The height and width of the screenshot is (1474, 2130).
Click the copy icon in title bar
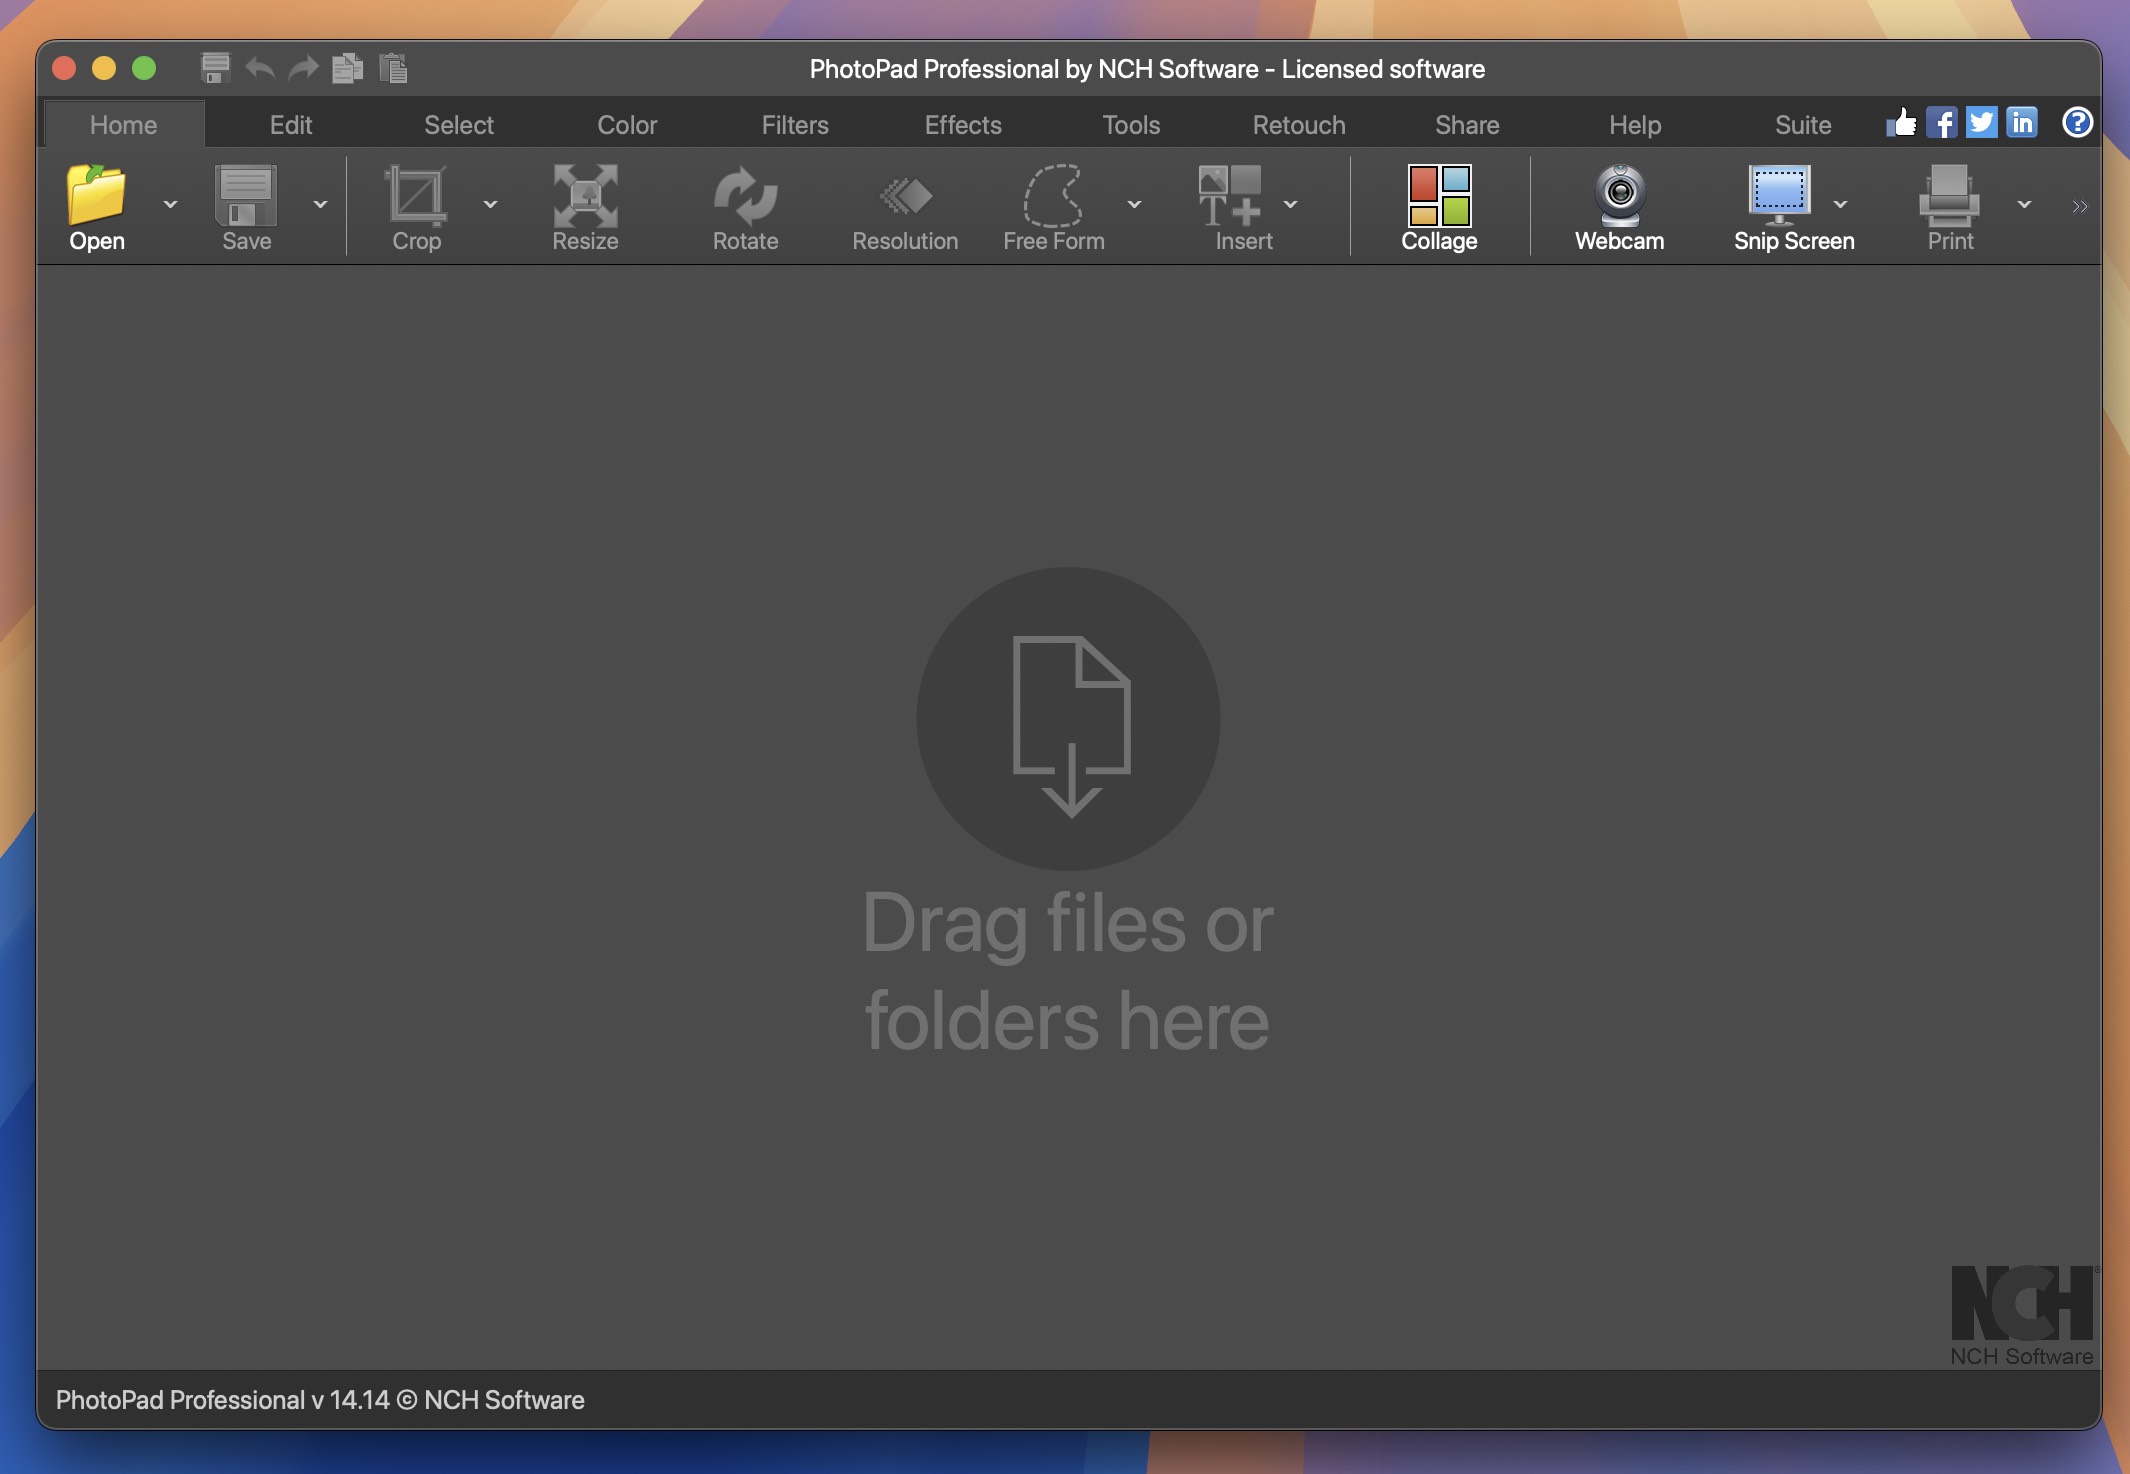pos(347,68)
